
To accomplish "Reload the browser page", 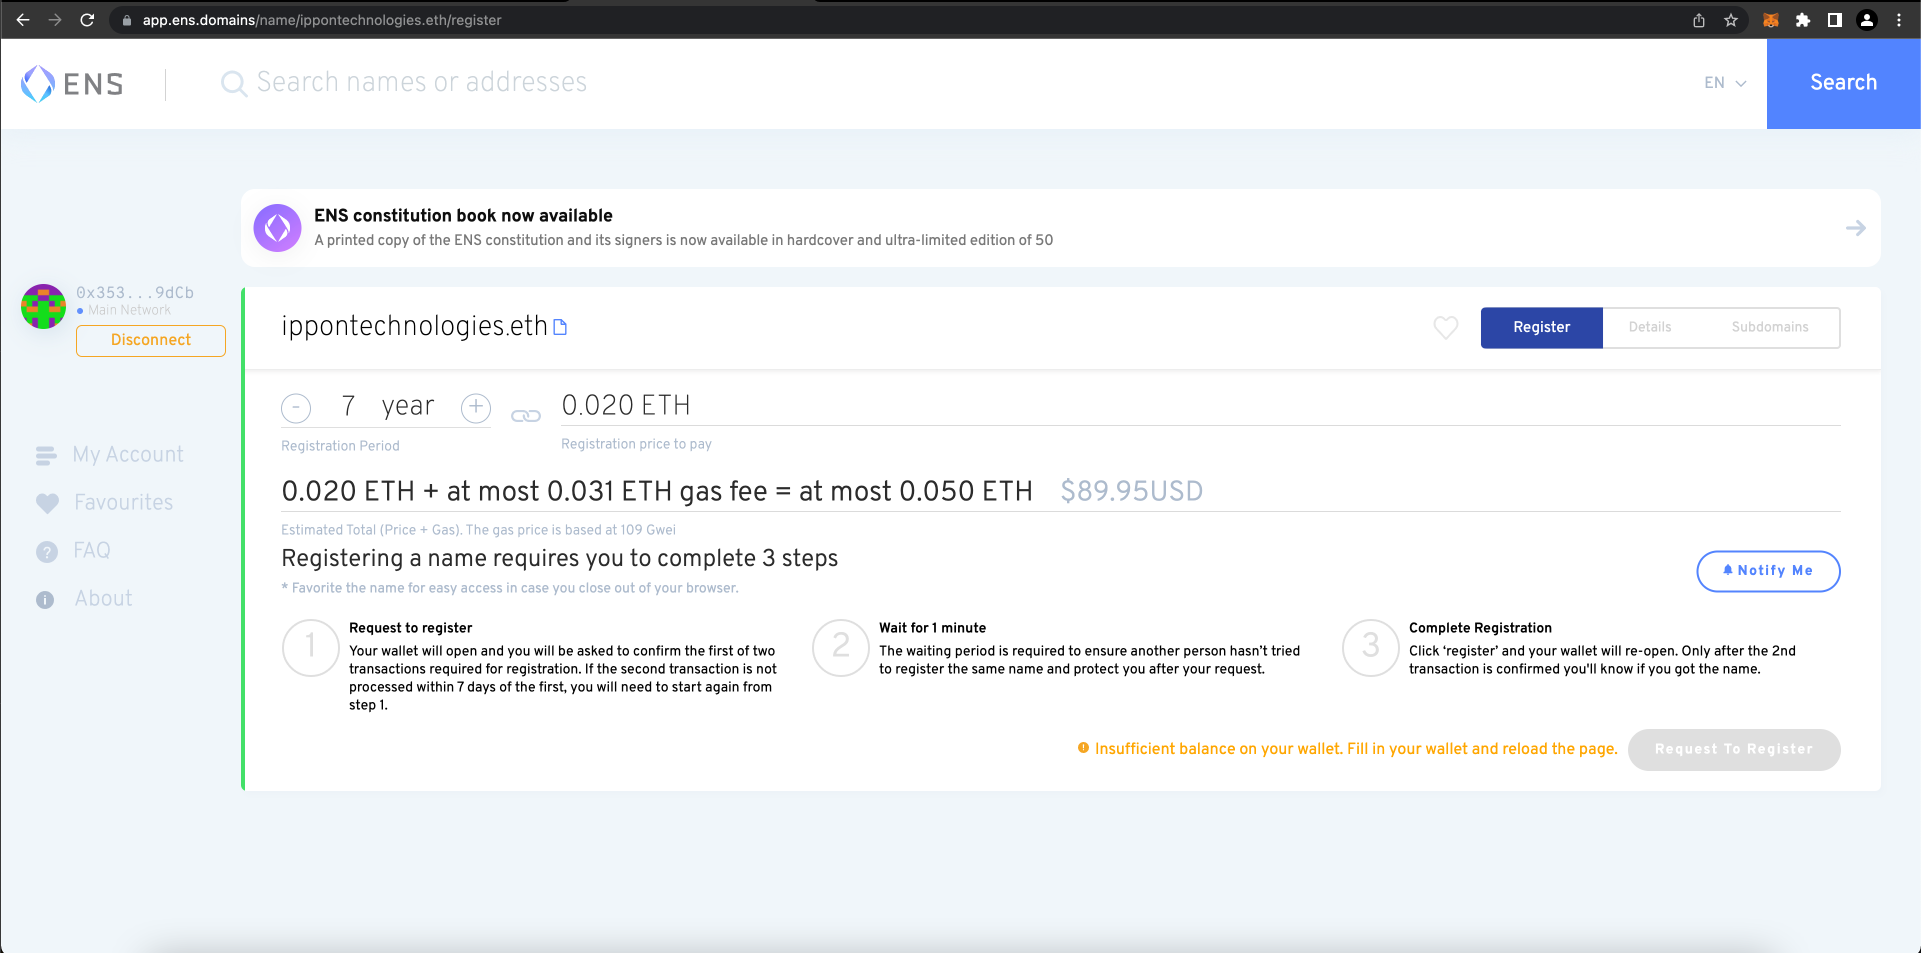I will click(x=87, y=20).
